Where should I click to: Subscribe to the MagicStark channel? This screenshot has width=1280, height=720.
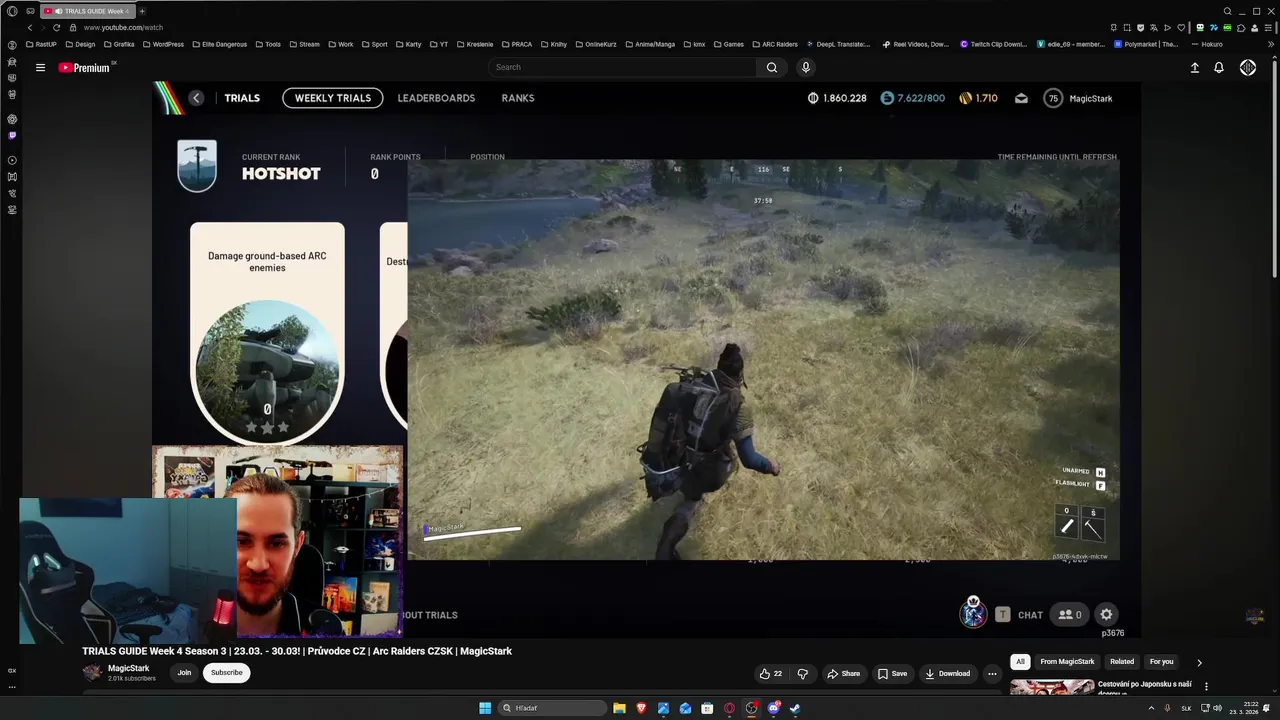tap(227, 673)
